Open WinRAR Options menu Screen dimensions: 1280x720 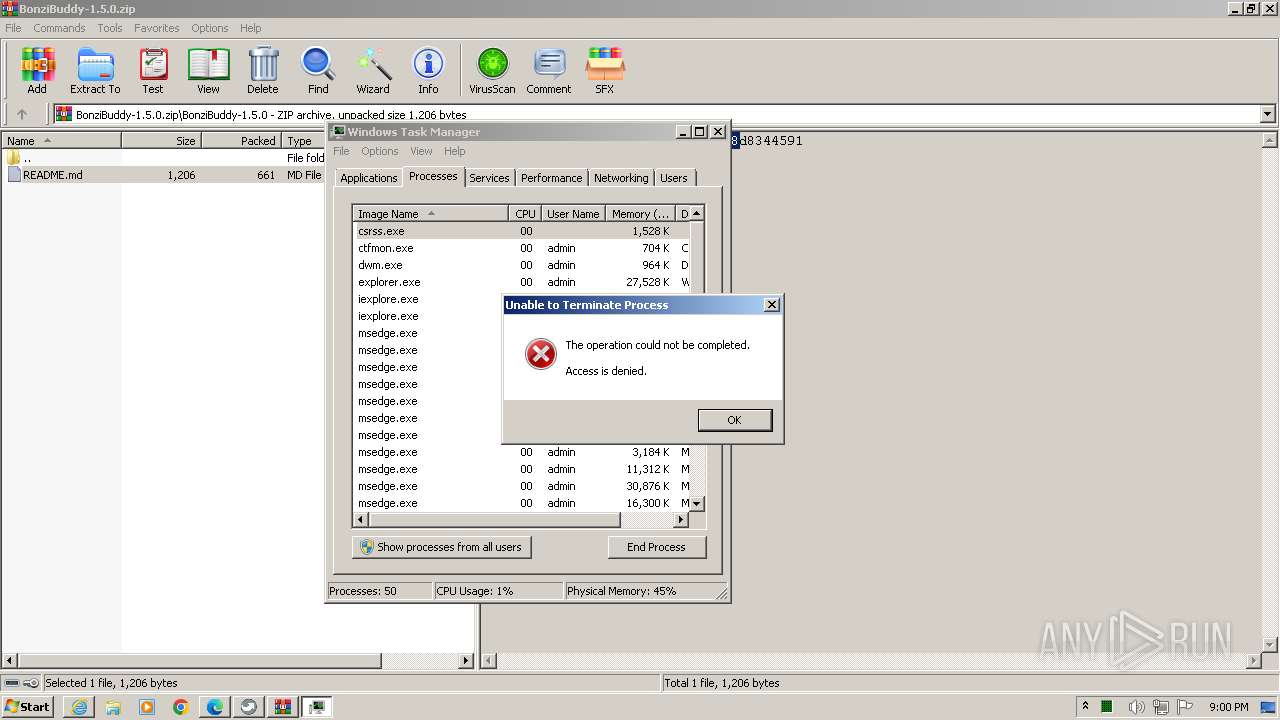210,28
